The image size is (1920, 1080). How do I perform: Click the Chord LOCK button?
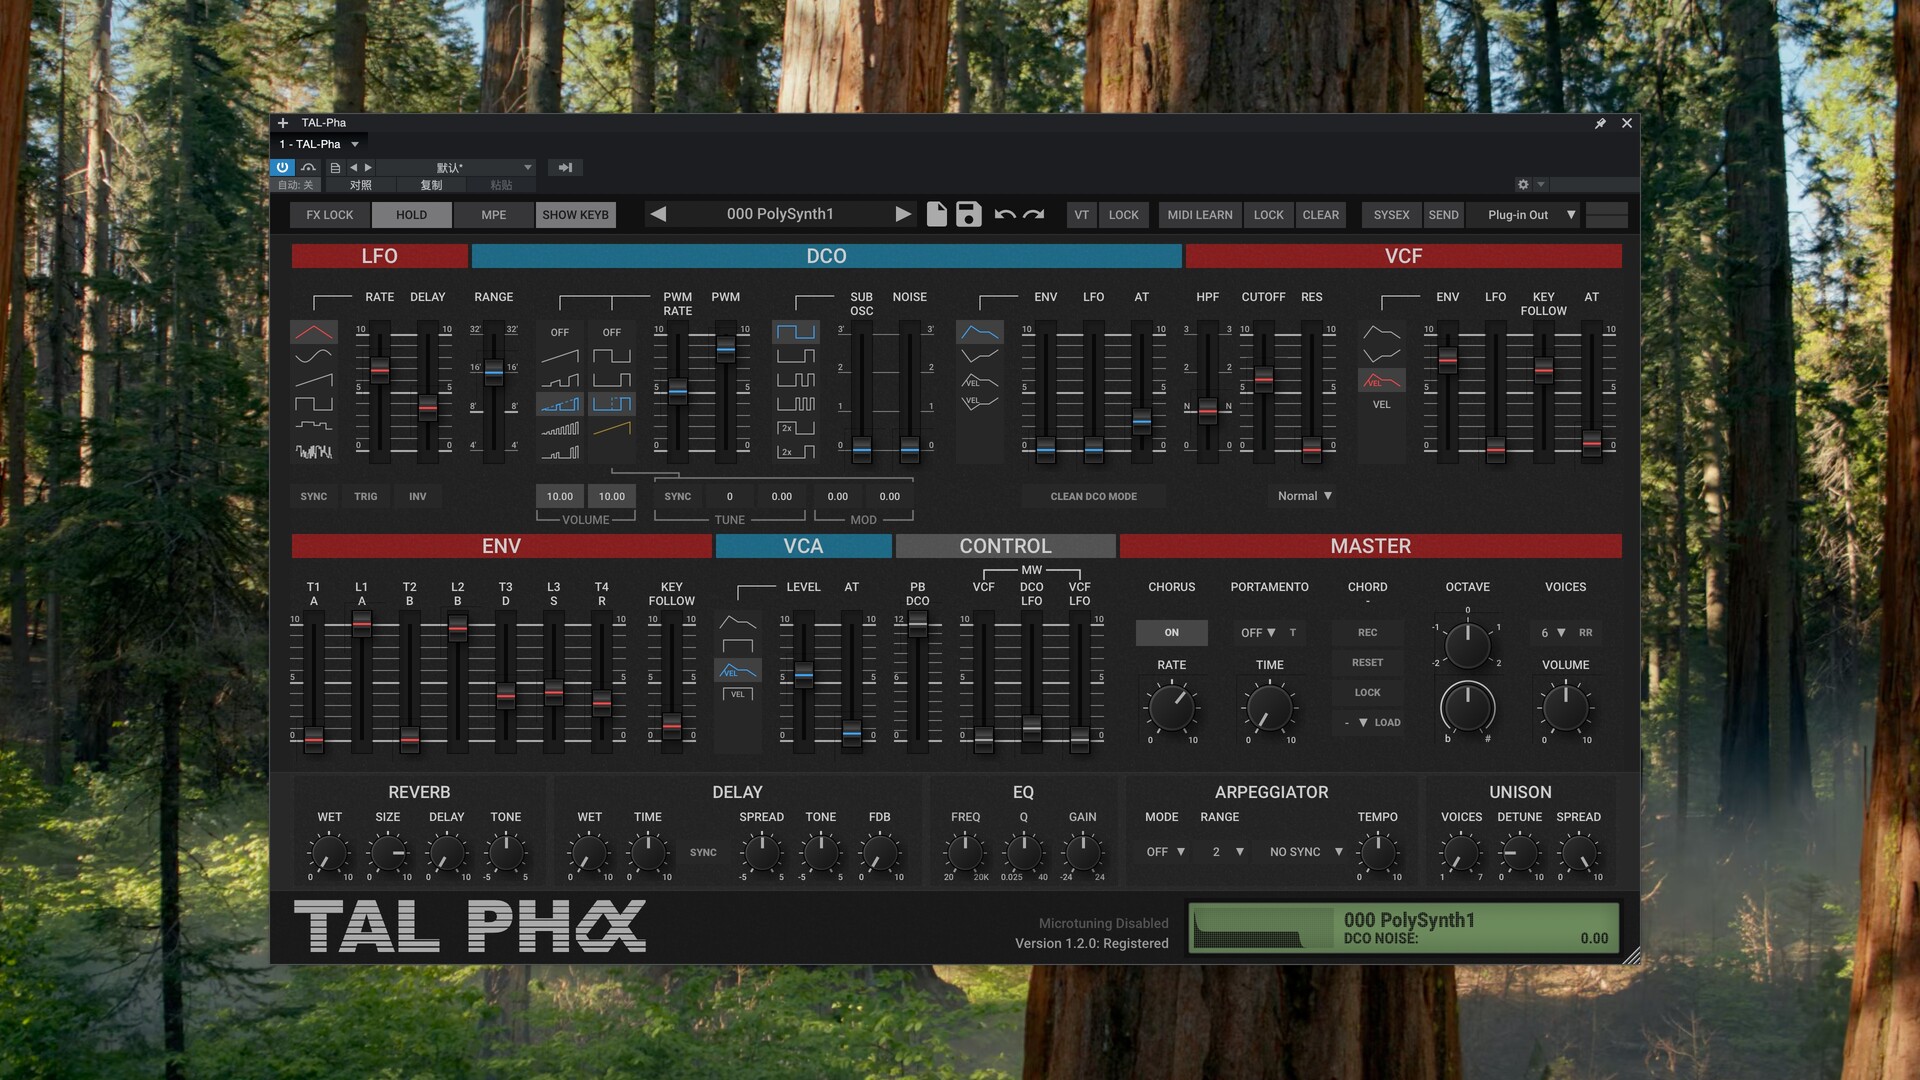pyautogui.click(x=1367, y=693)
